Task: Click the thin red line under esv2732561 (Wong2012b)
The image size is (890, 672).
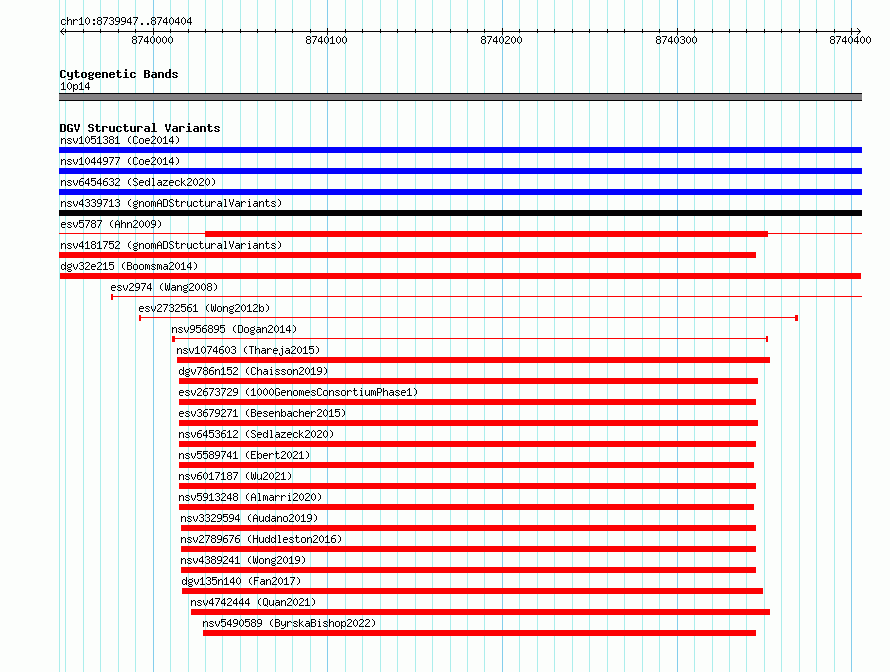Action: click(x=469, y=318)
